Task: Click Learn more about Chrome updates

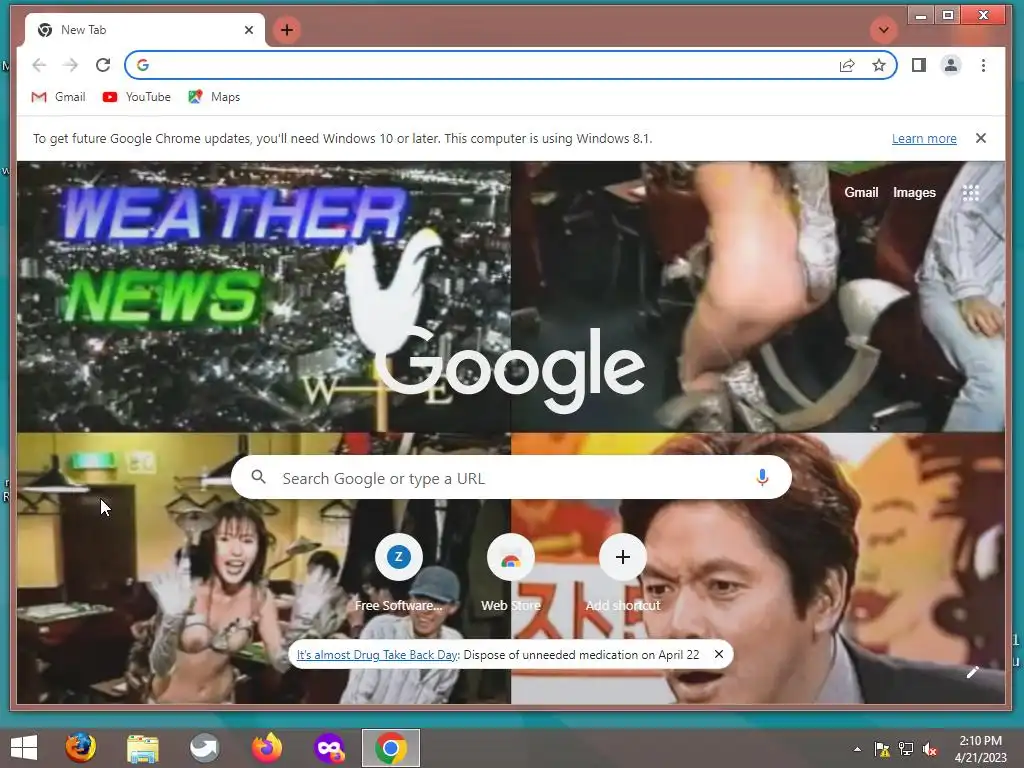Action: coord(924,138)
